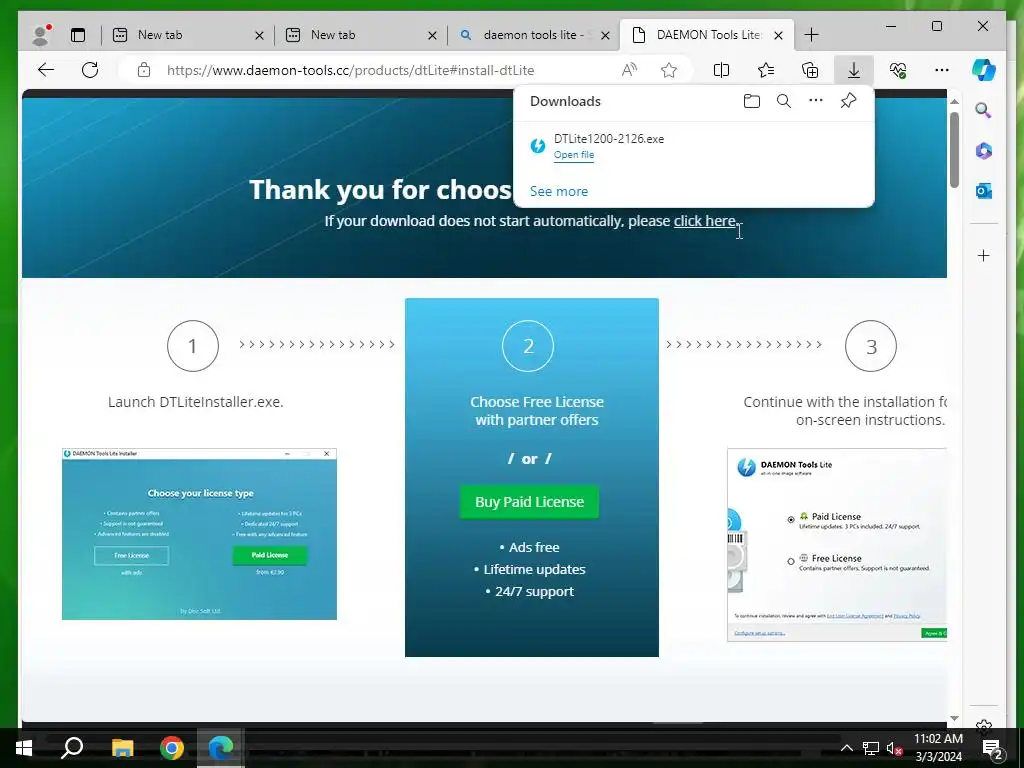Select the DAEMON Tools Lite tab
This screenshot has height=768, width=1024.
click(x=707, y=35)
